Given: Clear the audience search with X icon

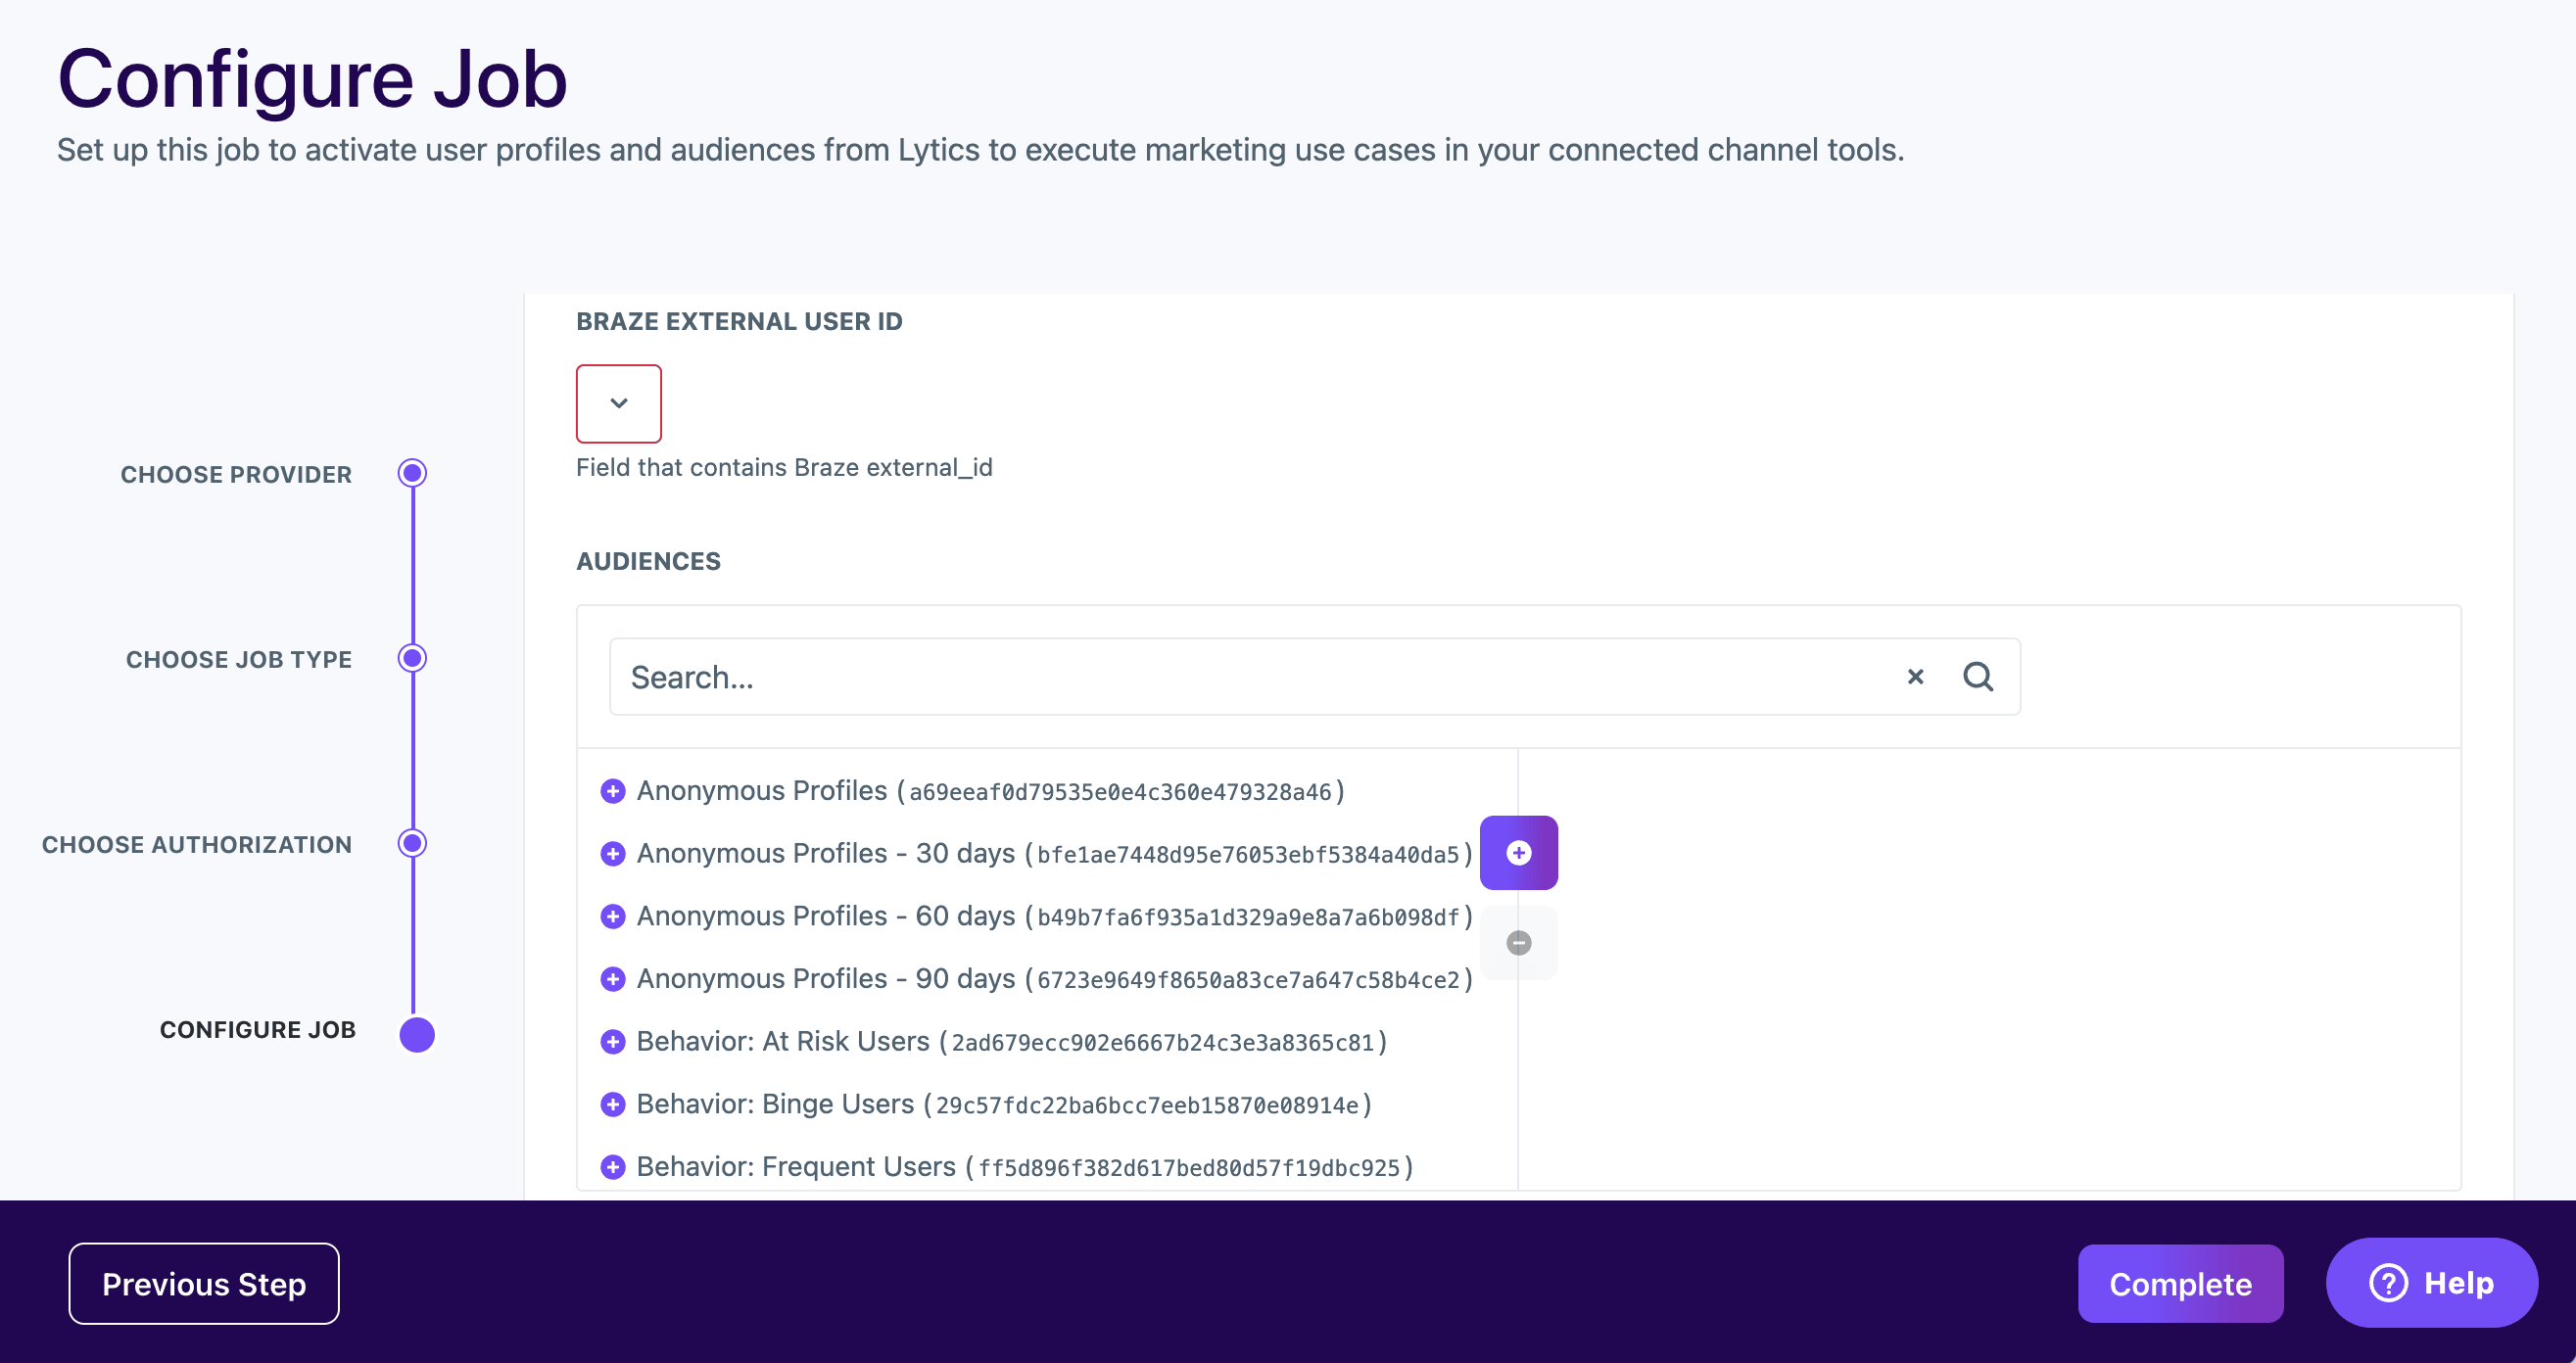Looking at the screenshot, I should tap(1915, 677).
